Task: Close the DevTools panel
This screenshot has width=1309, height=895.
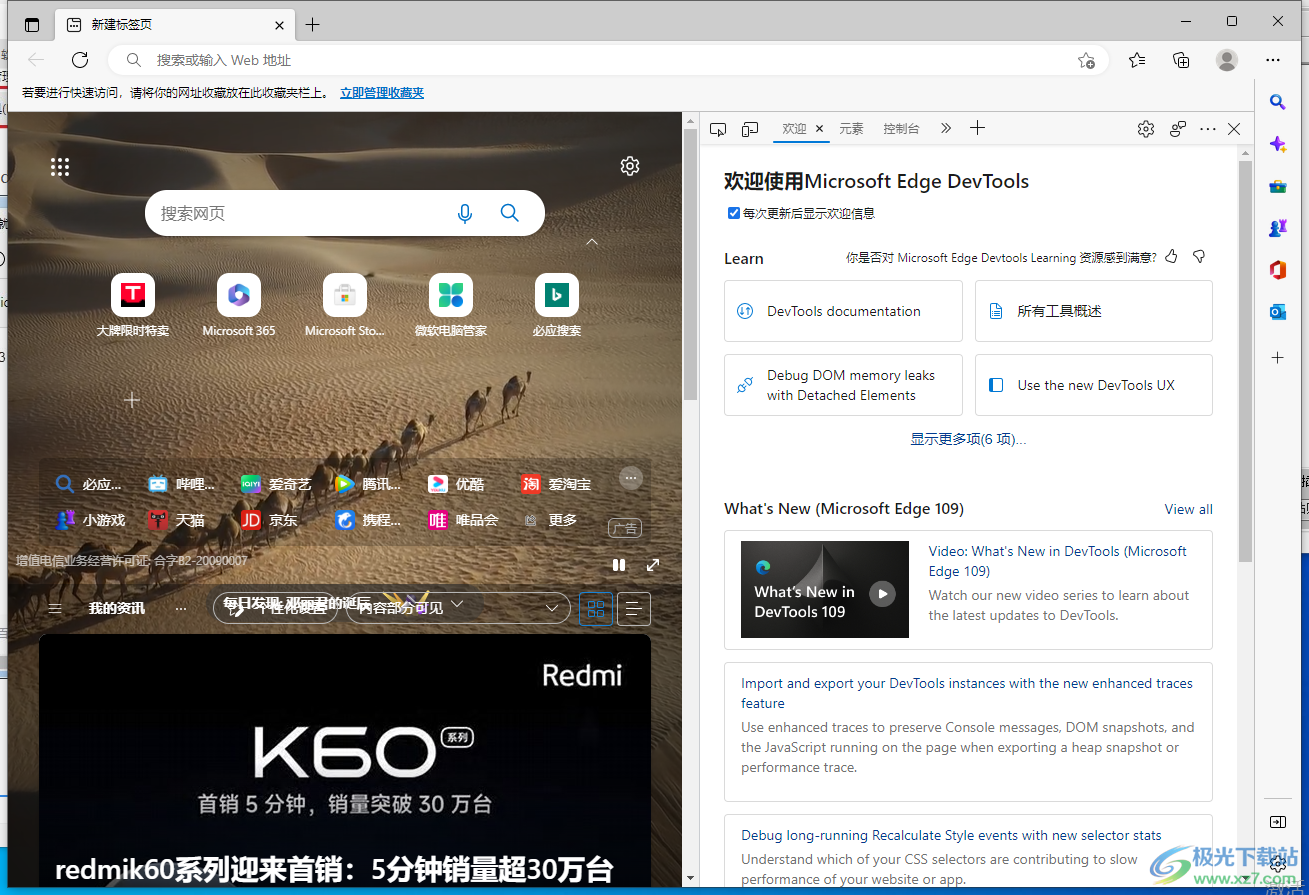Action: [1234, 129]
